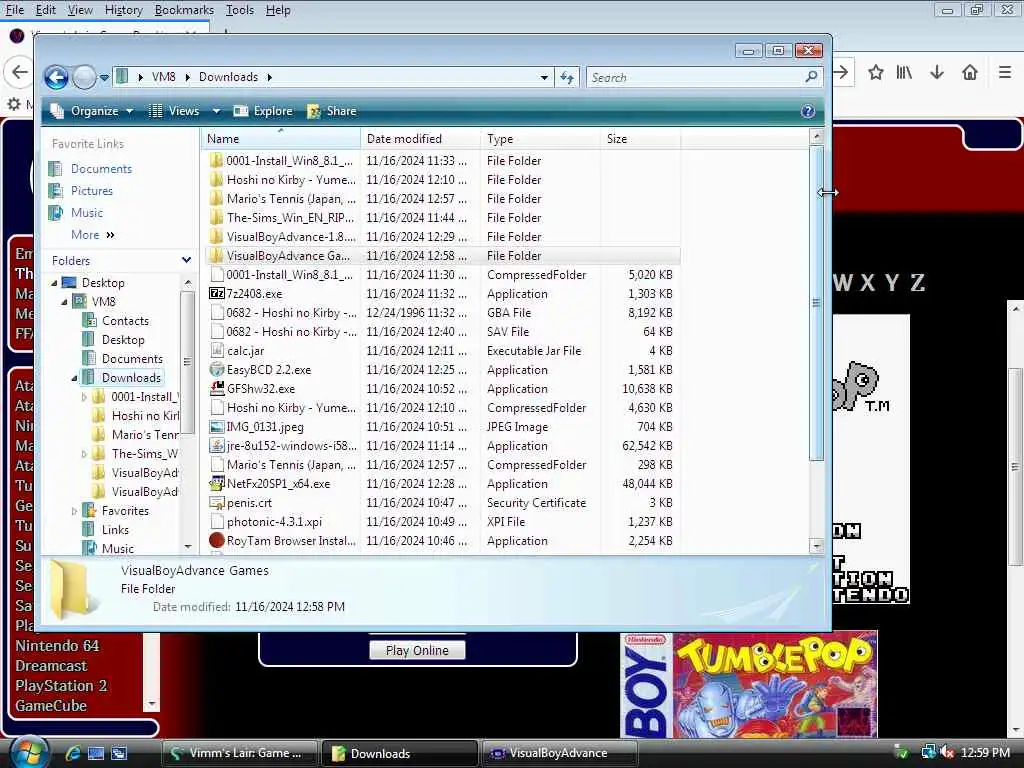Click Firefox bookmark star icon

coord(876,72)
